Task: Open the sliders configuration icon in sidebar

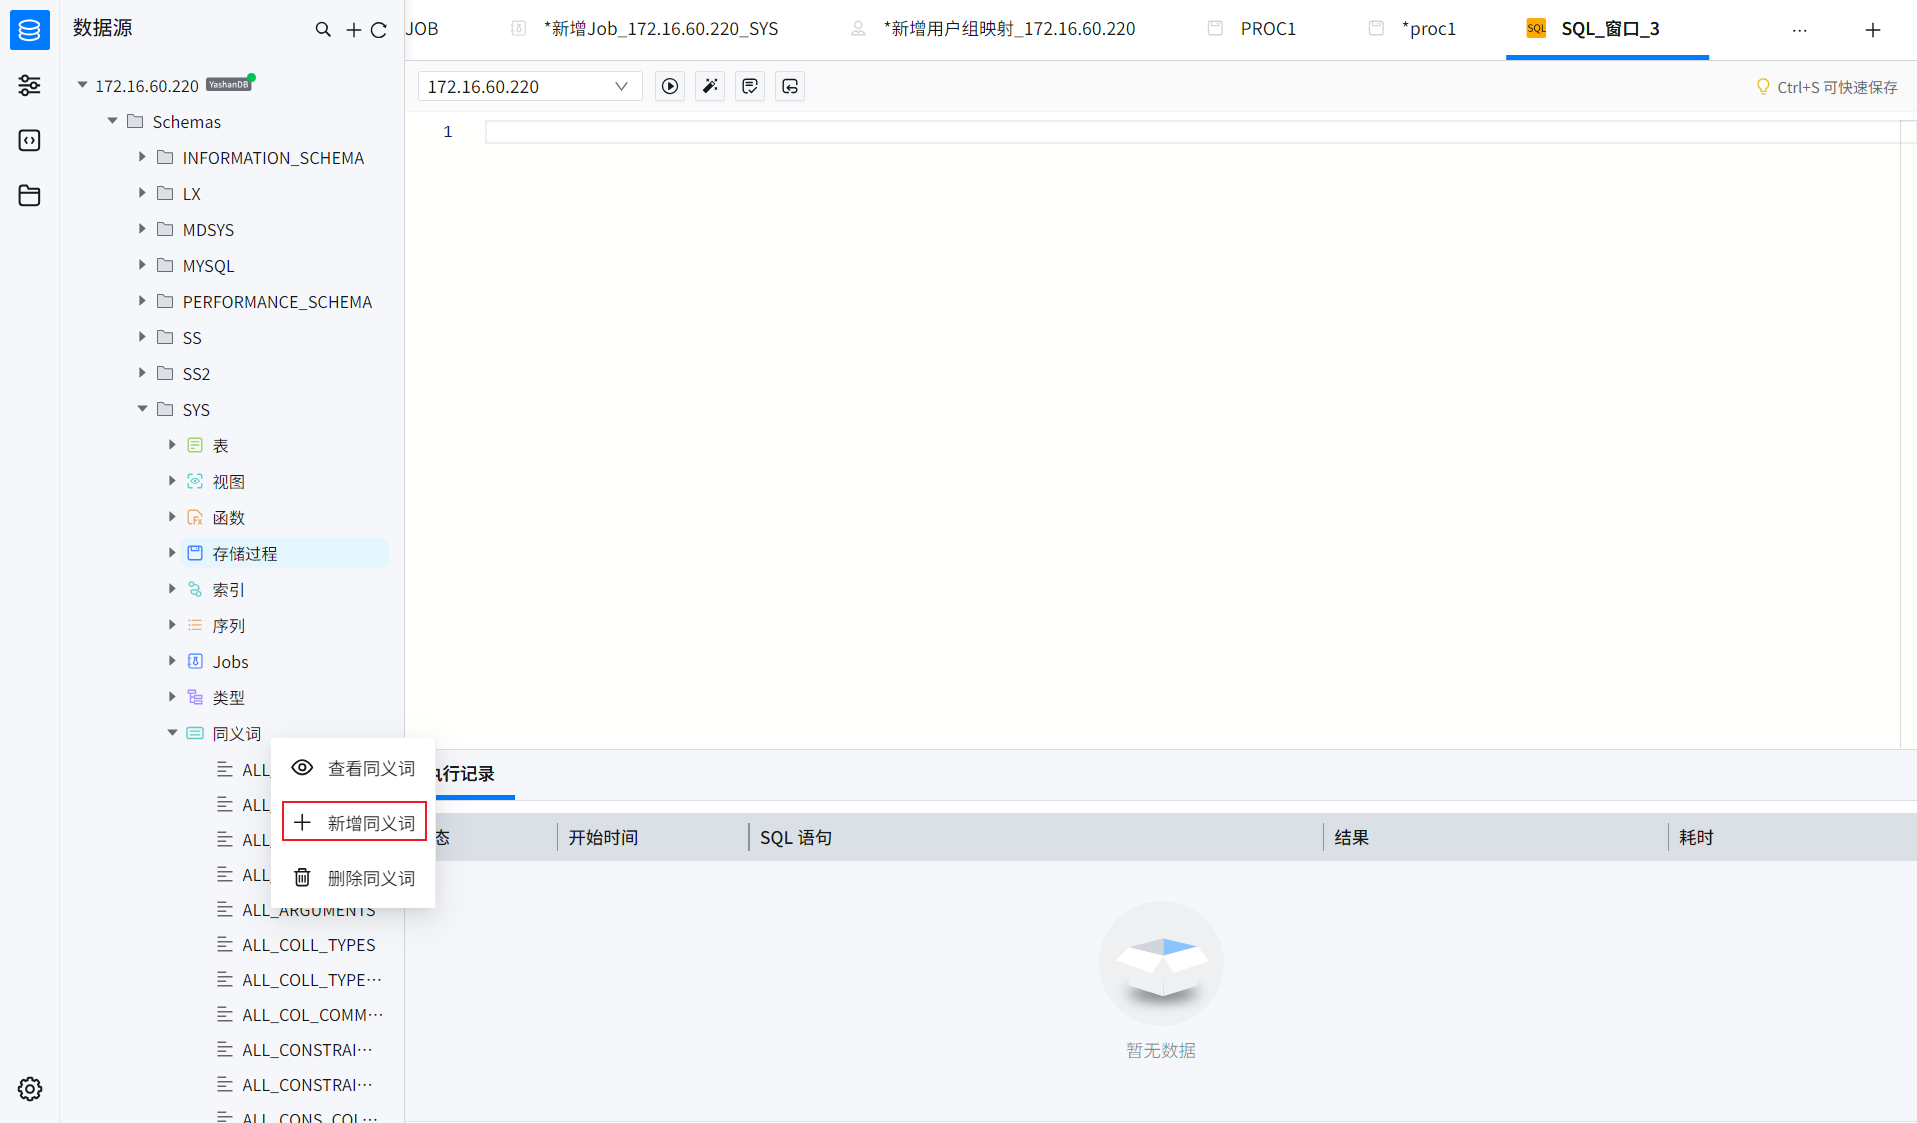Action: pyautogui.click(x=29, y=85)
